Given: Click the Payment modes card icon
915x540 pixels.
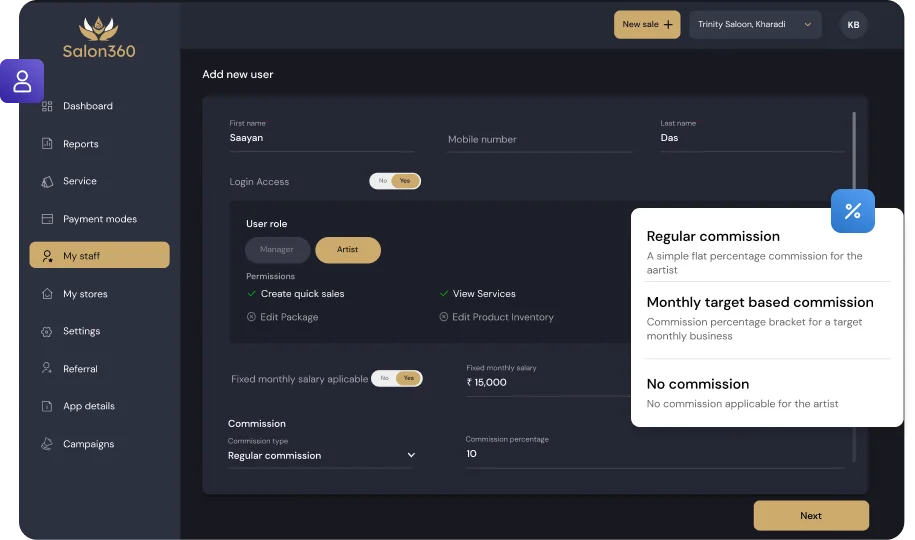Looking at the screenshot, I should coord(47,219).
